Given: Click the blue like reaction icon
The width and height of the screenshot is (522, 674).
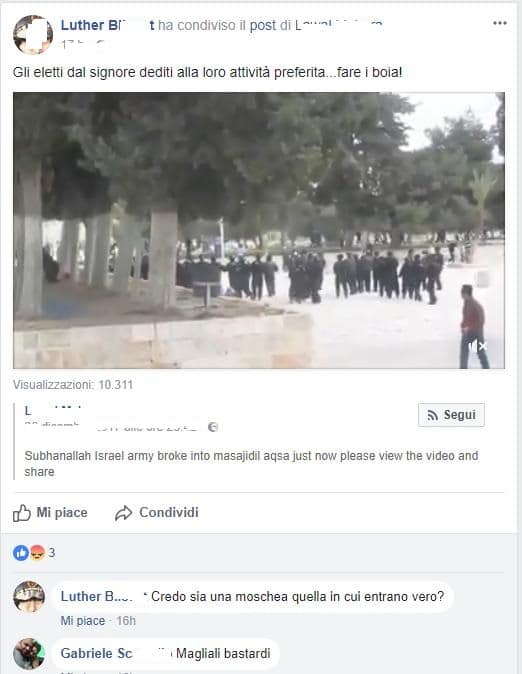Looking at the screenshot, I should (21, 553).
